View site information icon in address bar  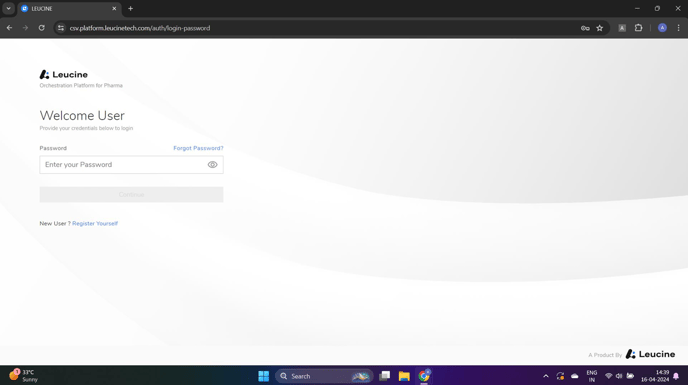coord(61,28)
